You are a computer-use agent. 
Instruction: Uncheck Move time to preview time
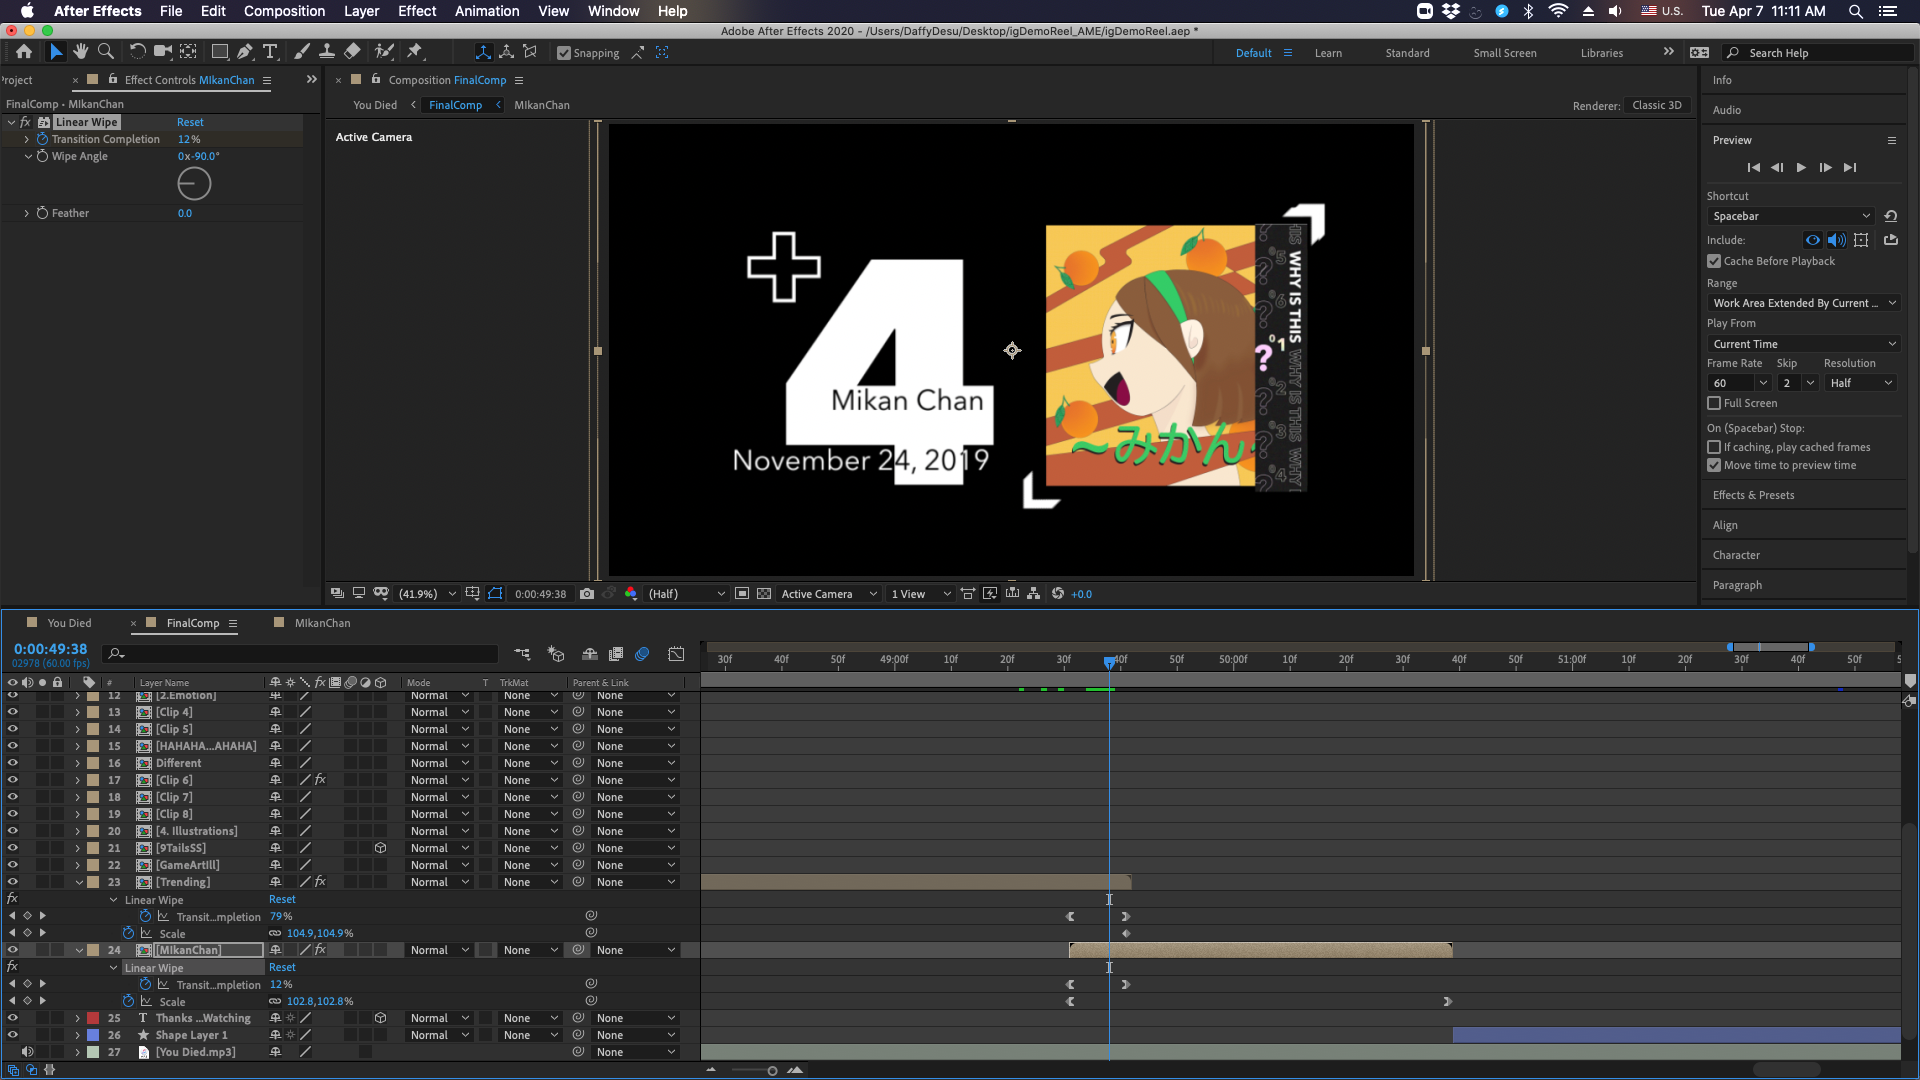(x=1714, y=465)
